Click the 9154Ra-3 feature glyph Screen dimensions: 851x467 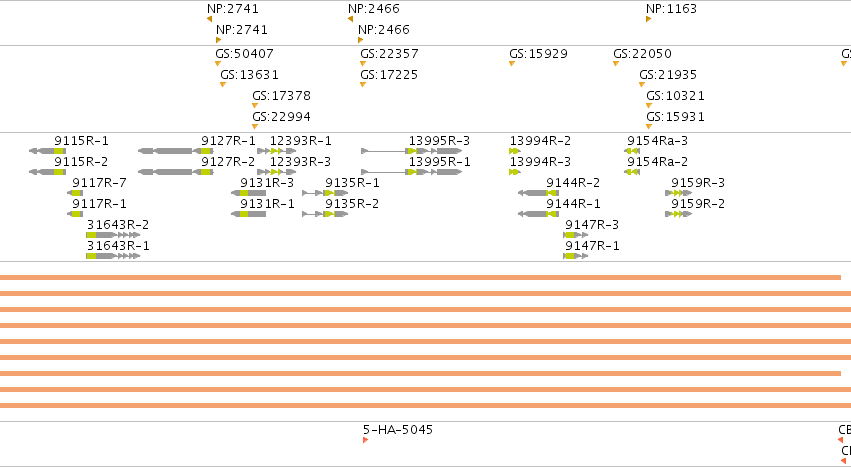point(632,151)
